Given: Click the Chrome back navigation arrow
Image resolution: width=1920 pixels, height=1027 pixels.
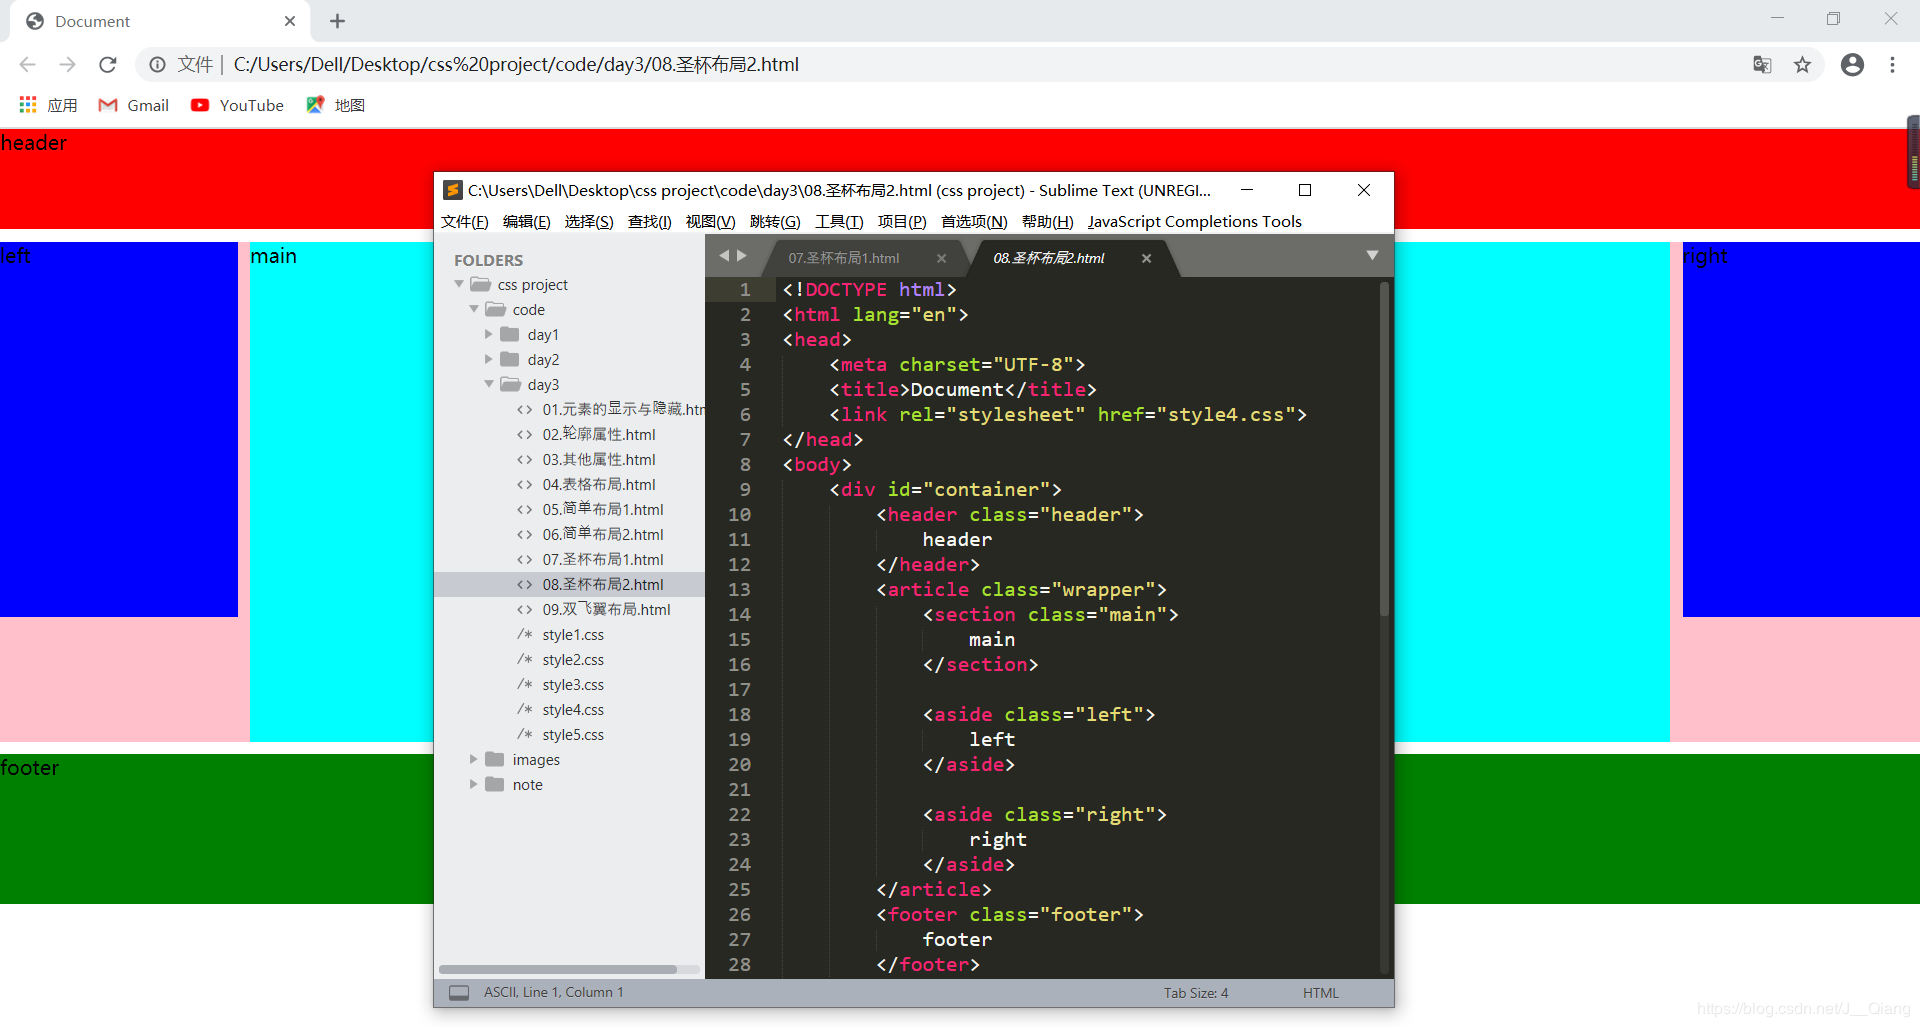Looking at the screenshot, I should [x=27, y=65].
